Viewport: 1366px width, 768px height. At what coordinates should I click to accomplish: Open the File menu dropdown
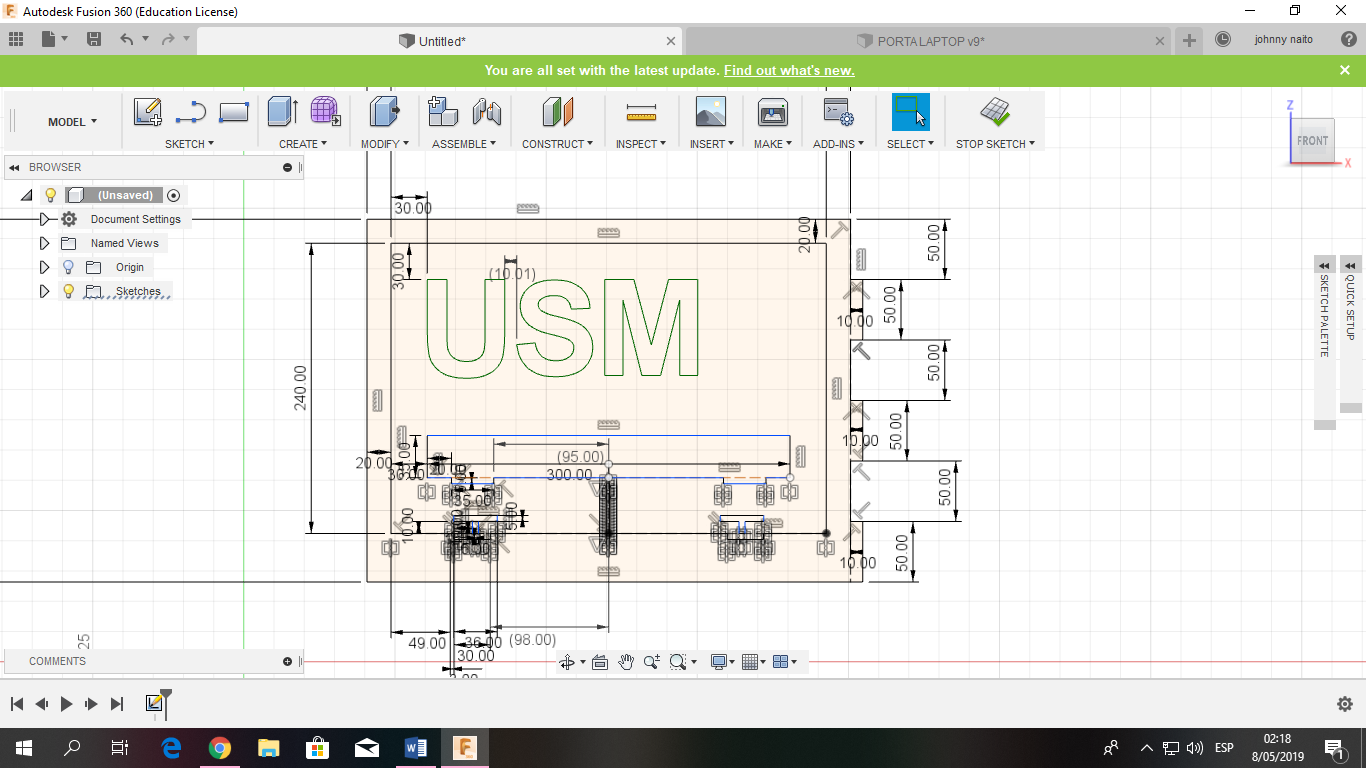pos(55,39)
